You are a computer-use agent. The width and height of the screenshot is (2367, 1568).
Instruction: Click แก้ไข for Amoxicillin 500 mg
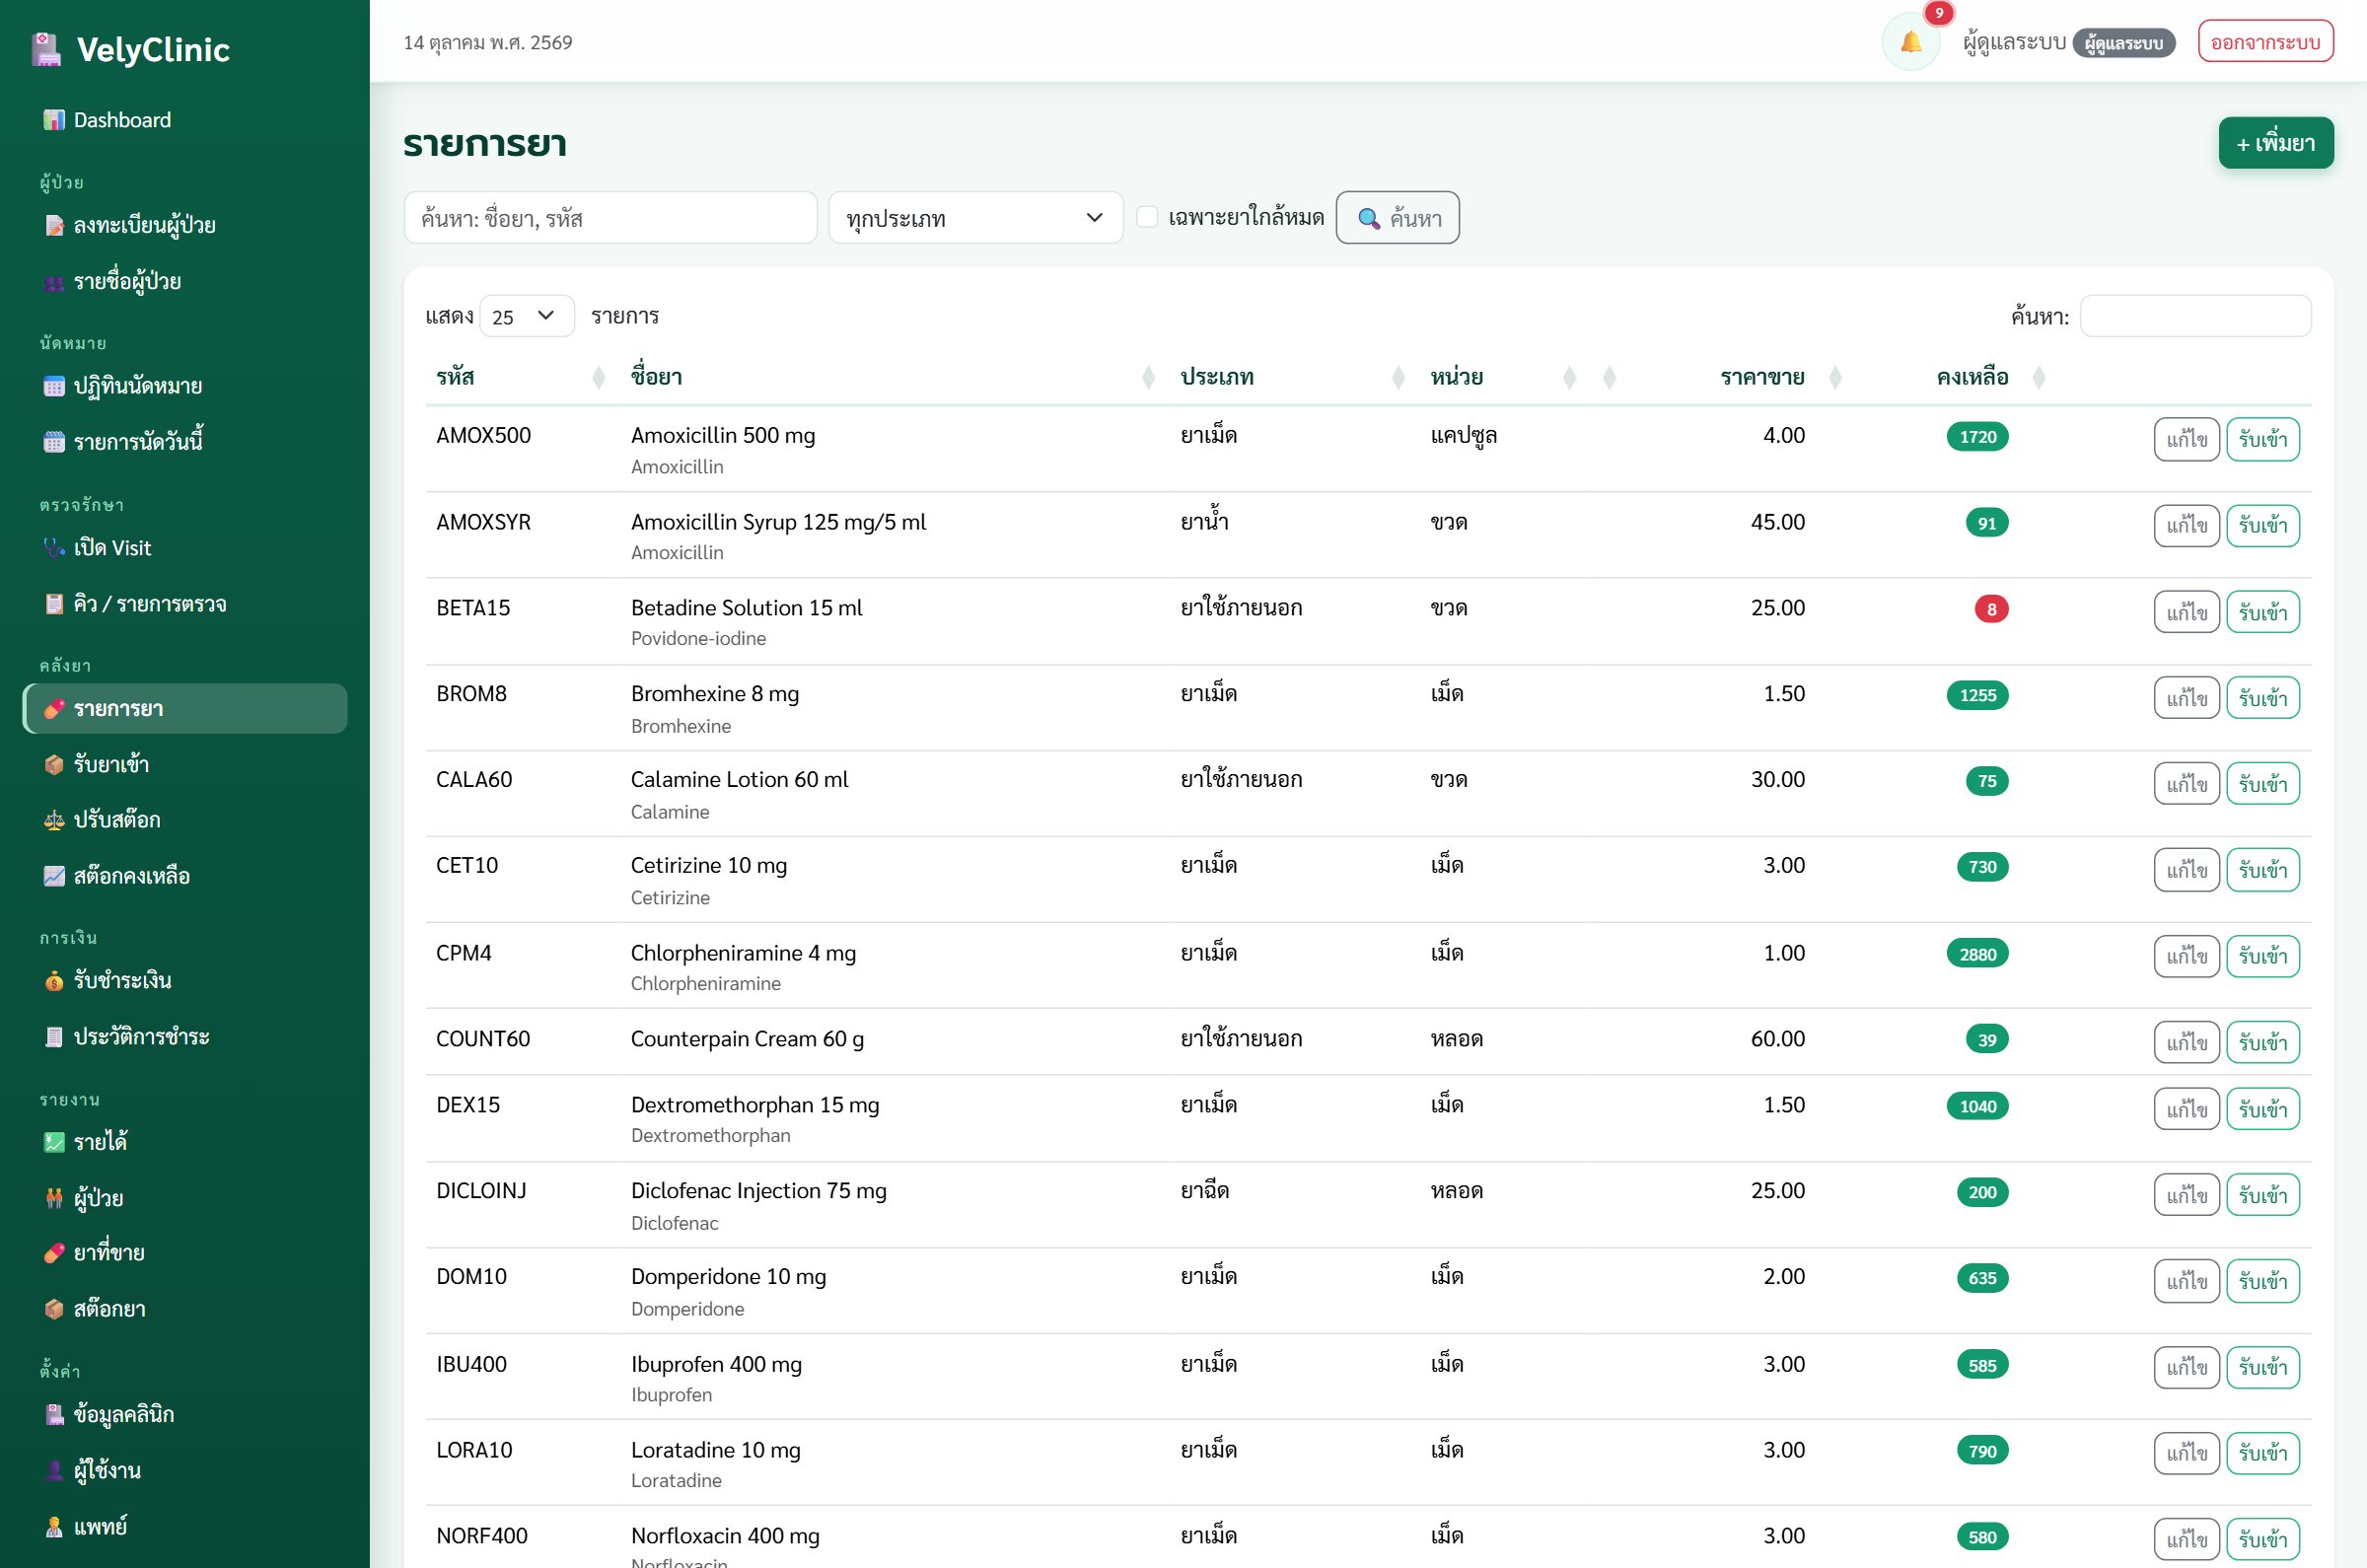pyautogui.click(x=2186, y=439)
